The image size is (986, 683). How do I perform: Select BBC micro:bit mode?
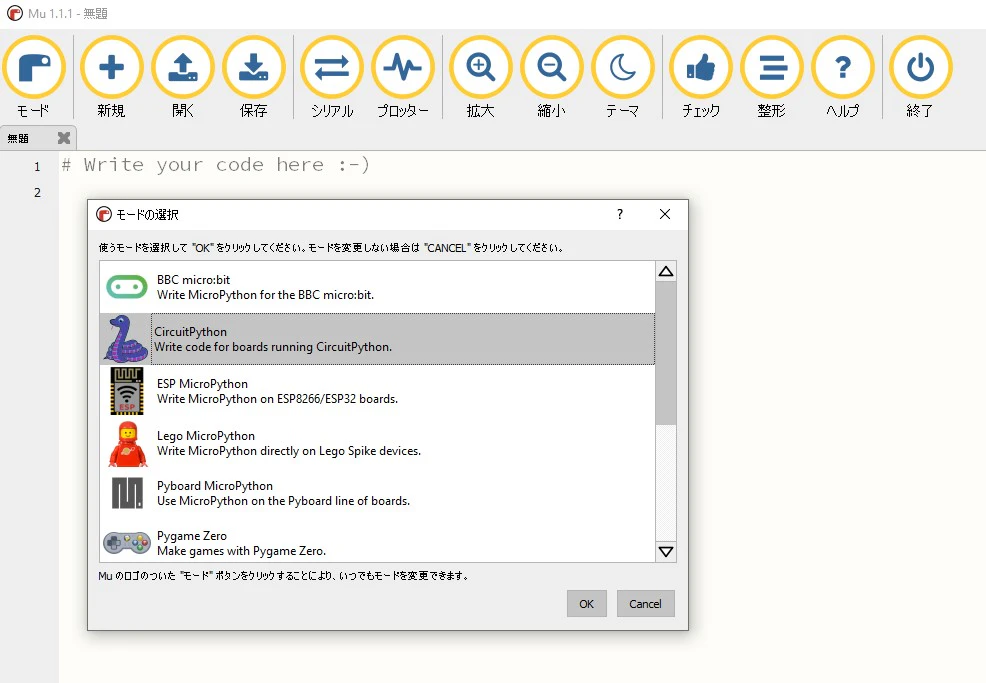click(377, 287)
